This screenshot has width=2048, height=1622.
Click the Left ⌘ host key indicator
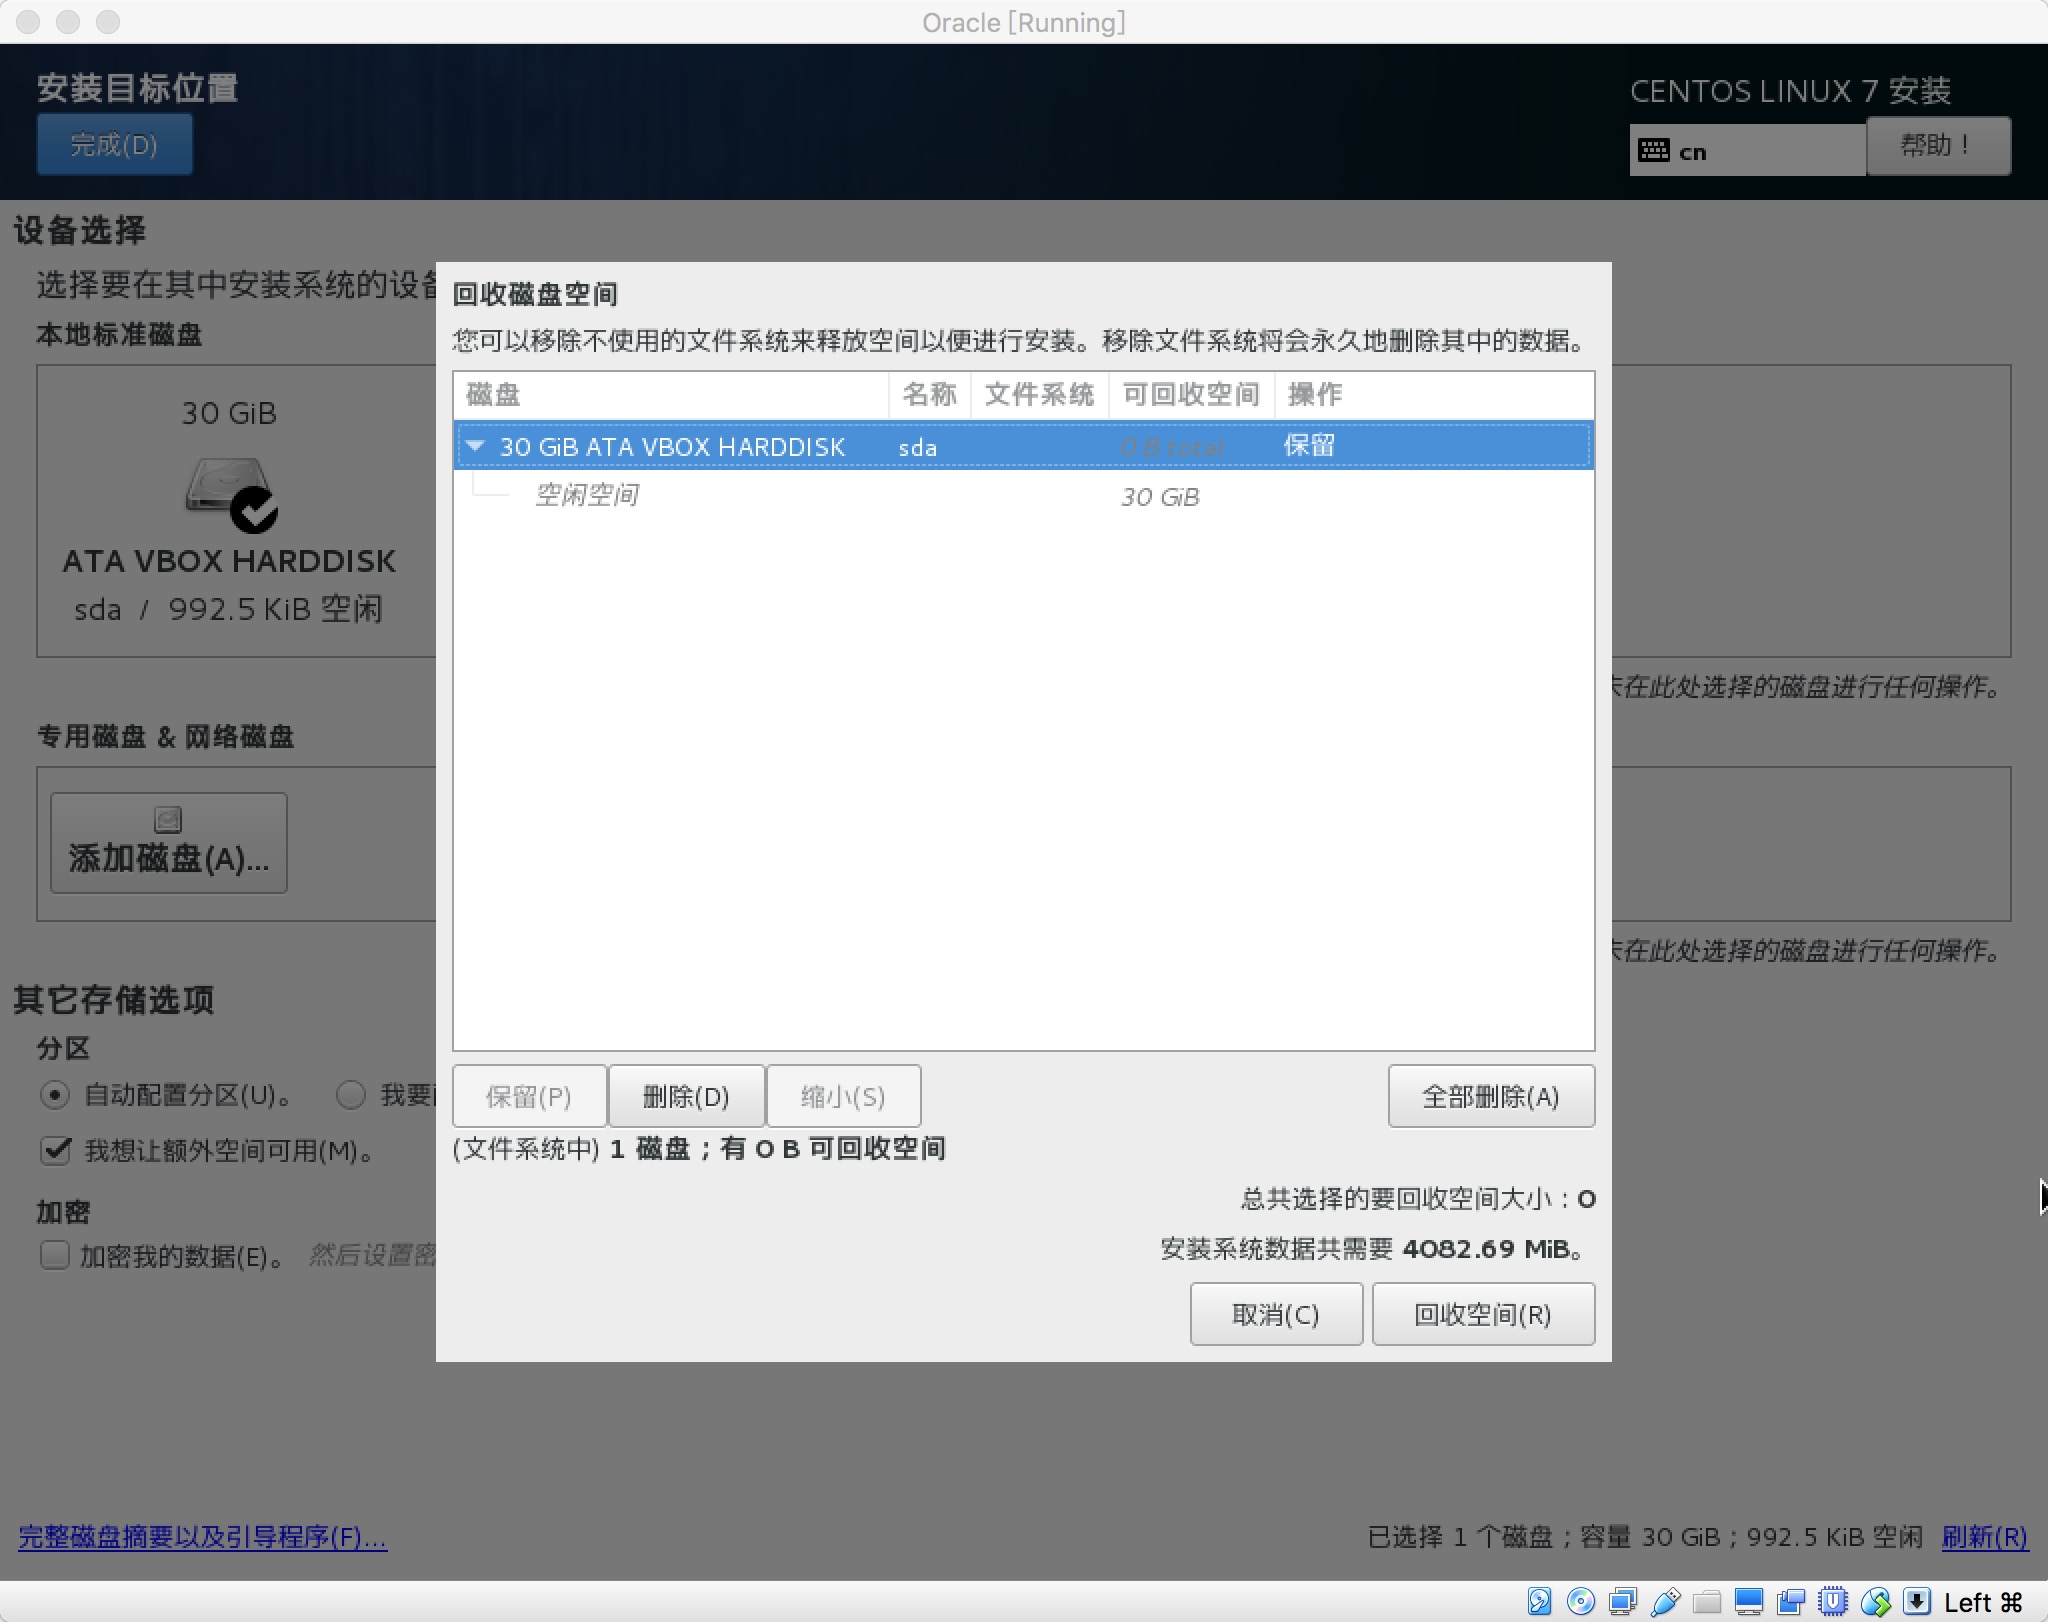[1983, 1602]
